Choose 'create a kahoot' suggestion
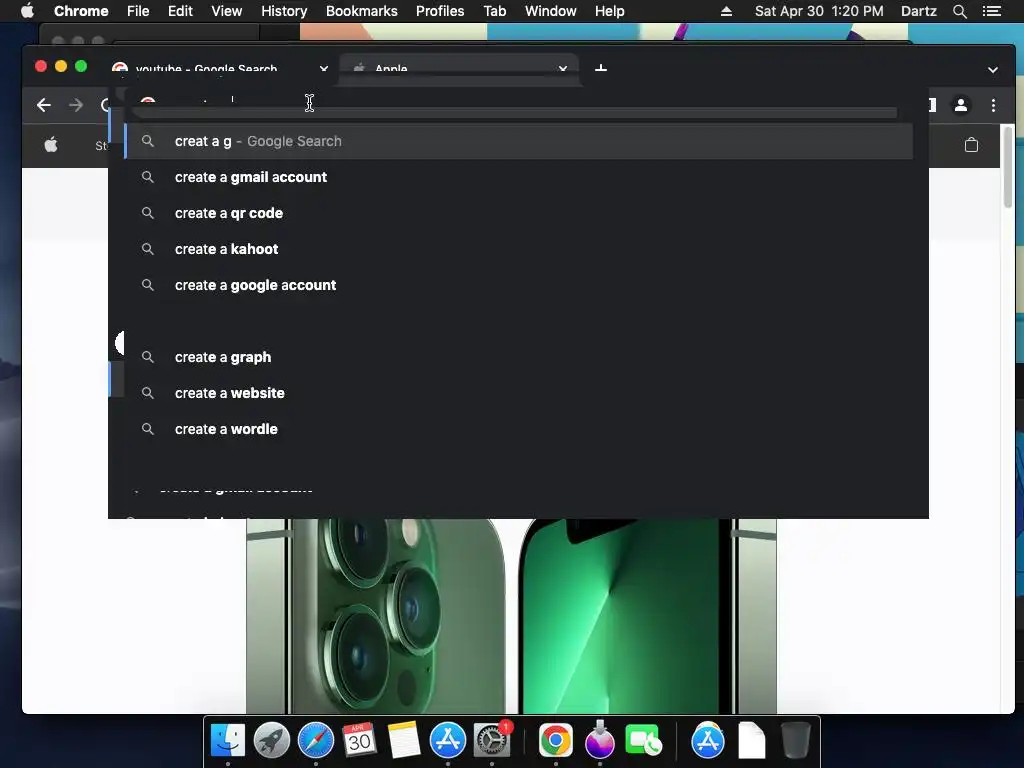 coord(519,249)
